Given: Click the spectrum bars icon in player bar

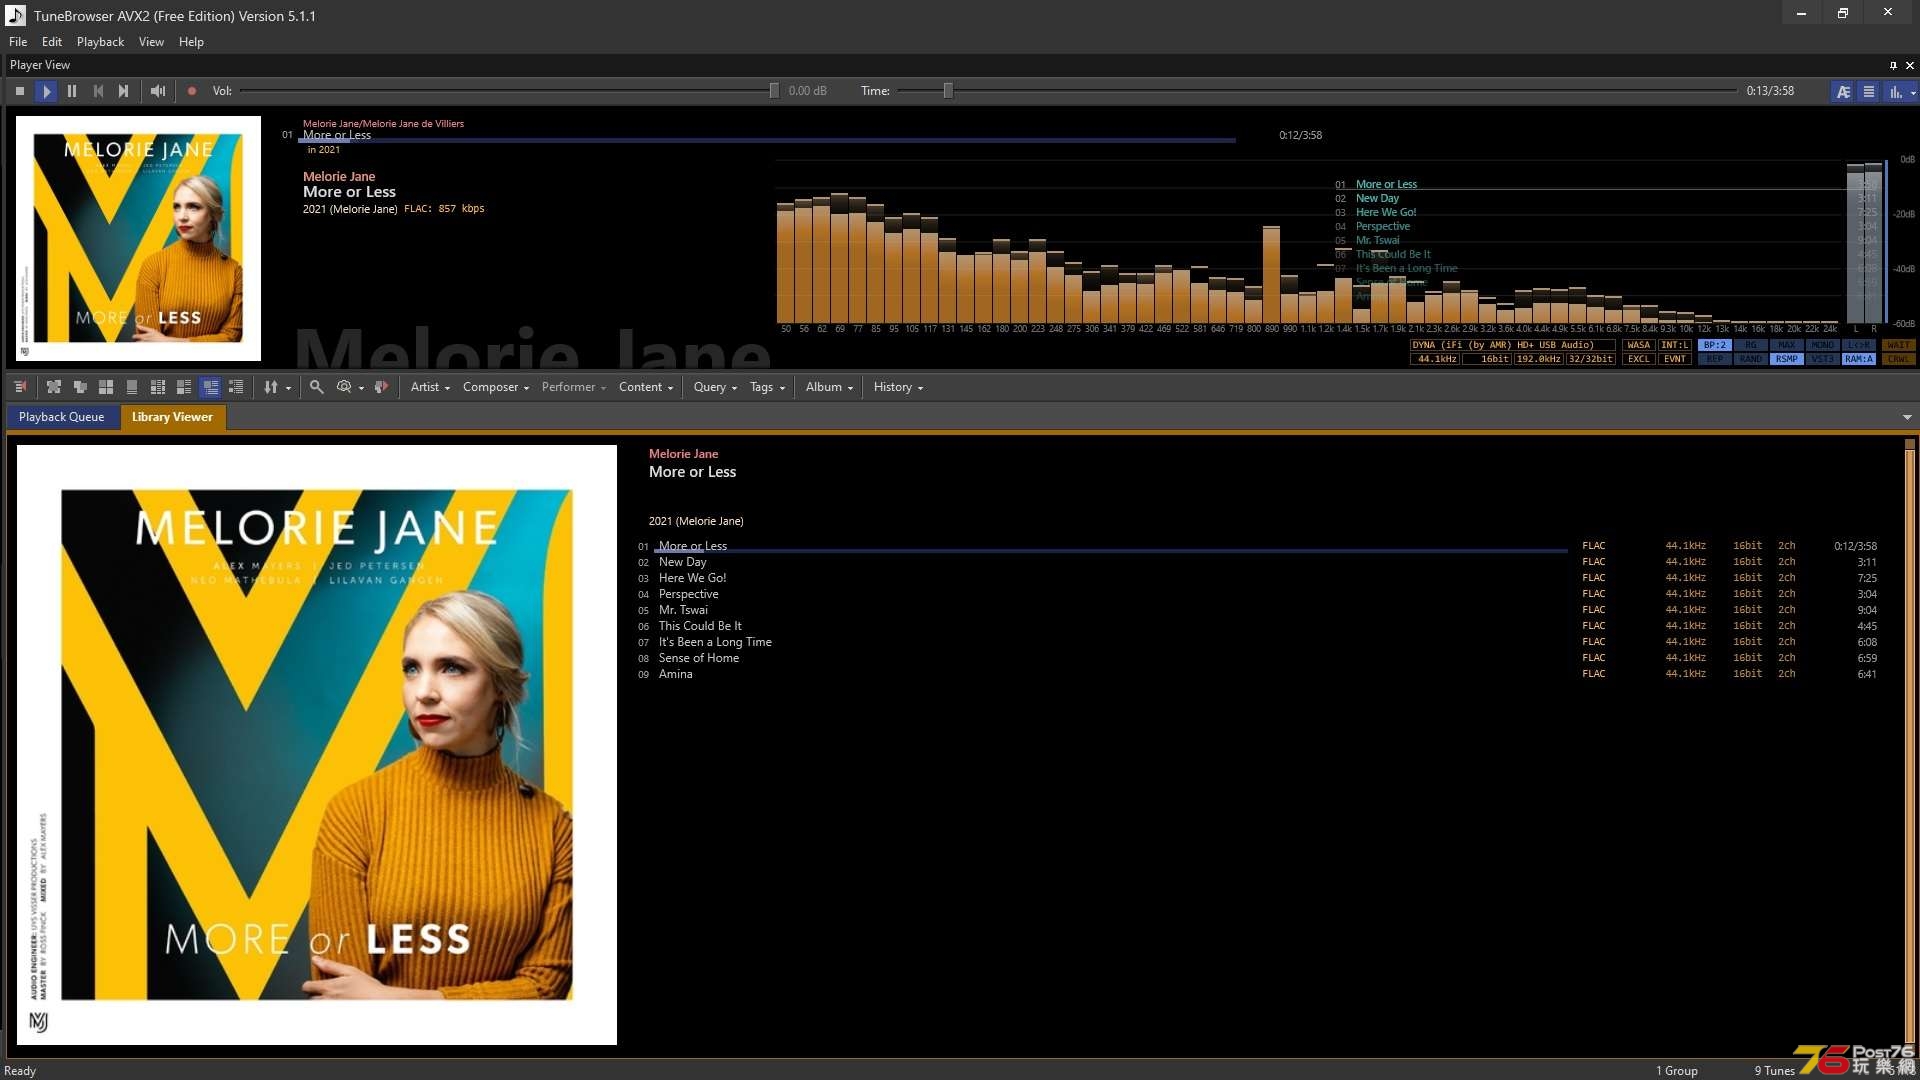Looking at the screenshot, I should 1895,91.
